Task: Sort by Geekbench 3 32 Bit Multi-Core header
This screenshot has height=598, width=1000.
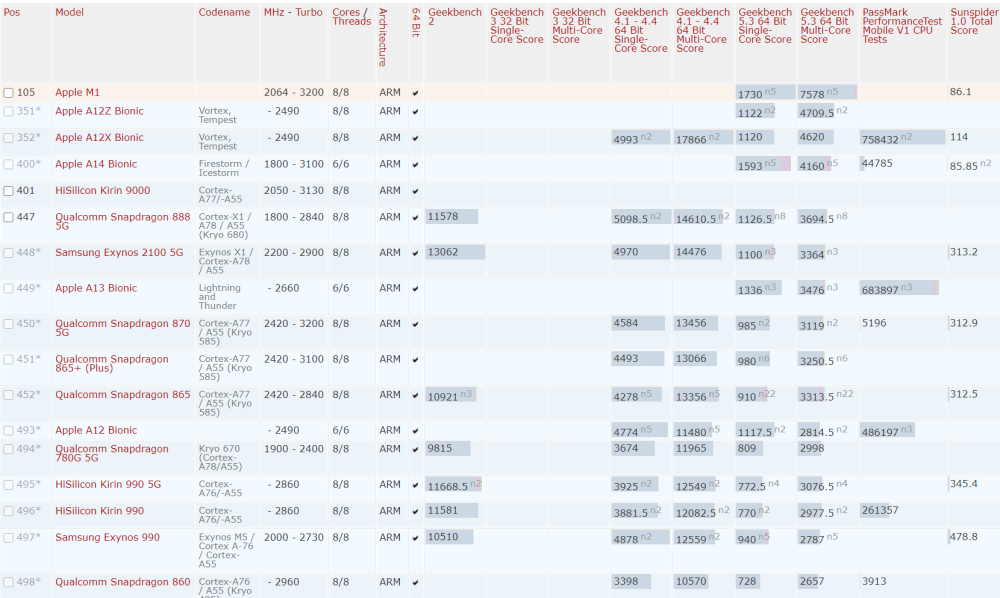Action: (579, 26)
